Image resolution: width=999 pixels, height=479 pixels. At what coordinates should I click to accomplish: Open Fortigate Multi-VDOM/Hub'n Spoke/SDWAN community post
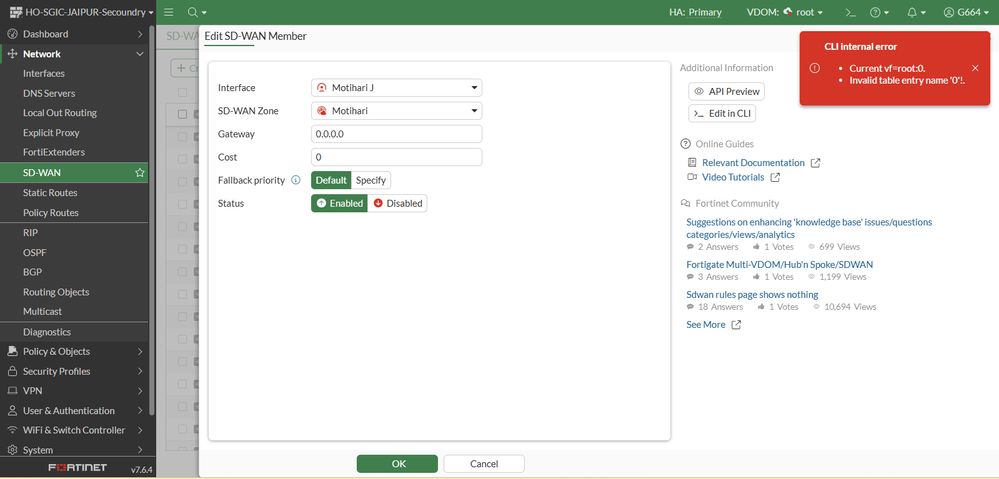(779, 264)
